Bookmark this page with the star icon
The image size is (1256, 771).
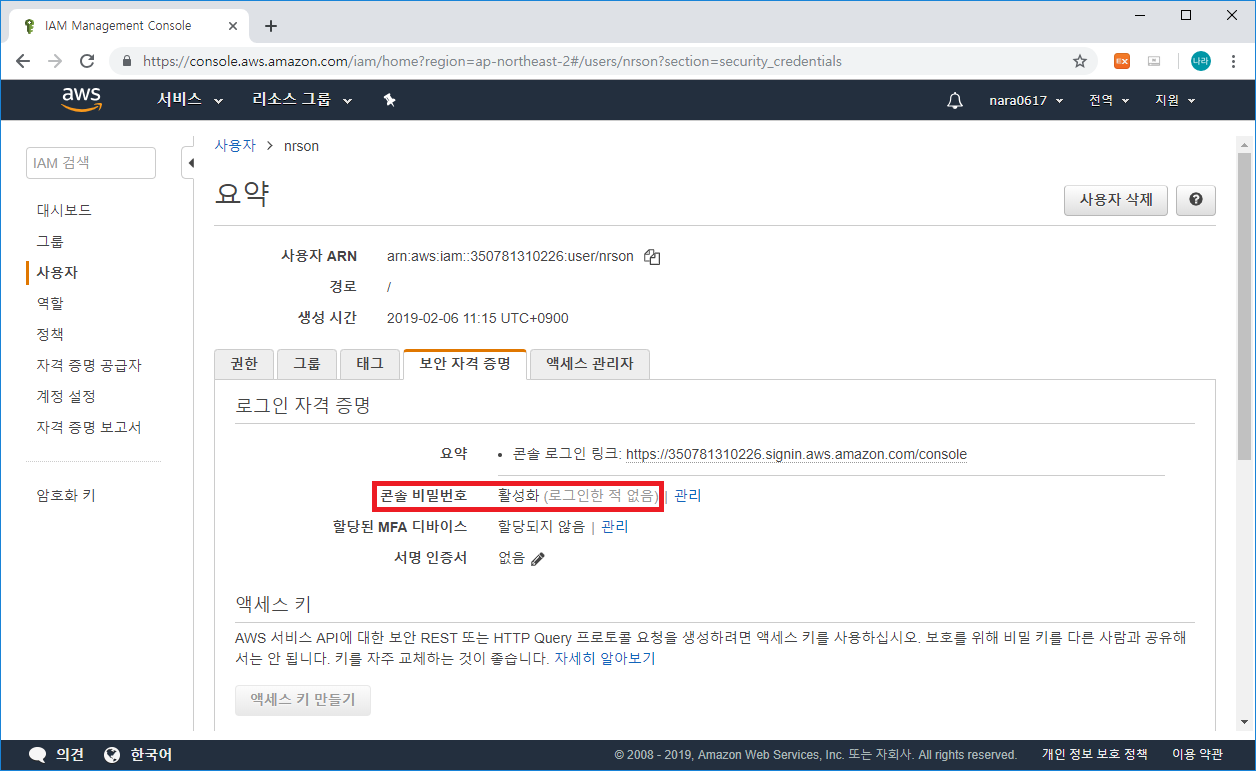1080,61
